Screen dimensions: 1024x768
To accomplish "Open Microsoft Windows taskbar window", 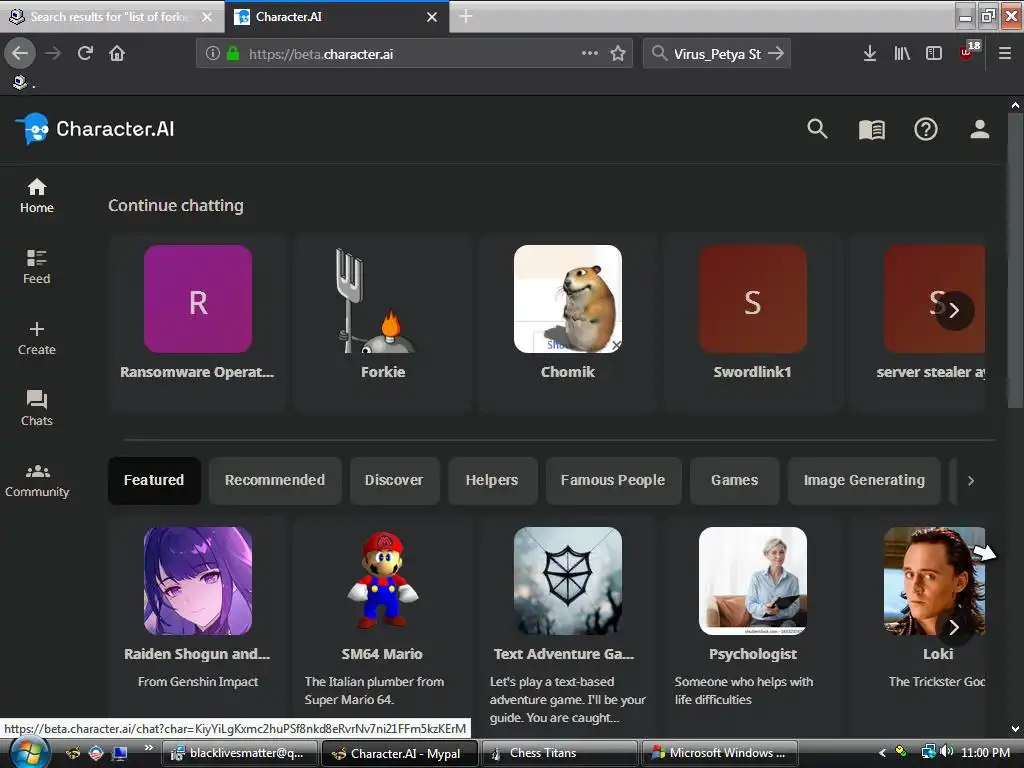I will click(x=720, y=753).
